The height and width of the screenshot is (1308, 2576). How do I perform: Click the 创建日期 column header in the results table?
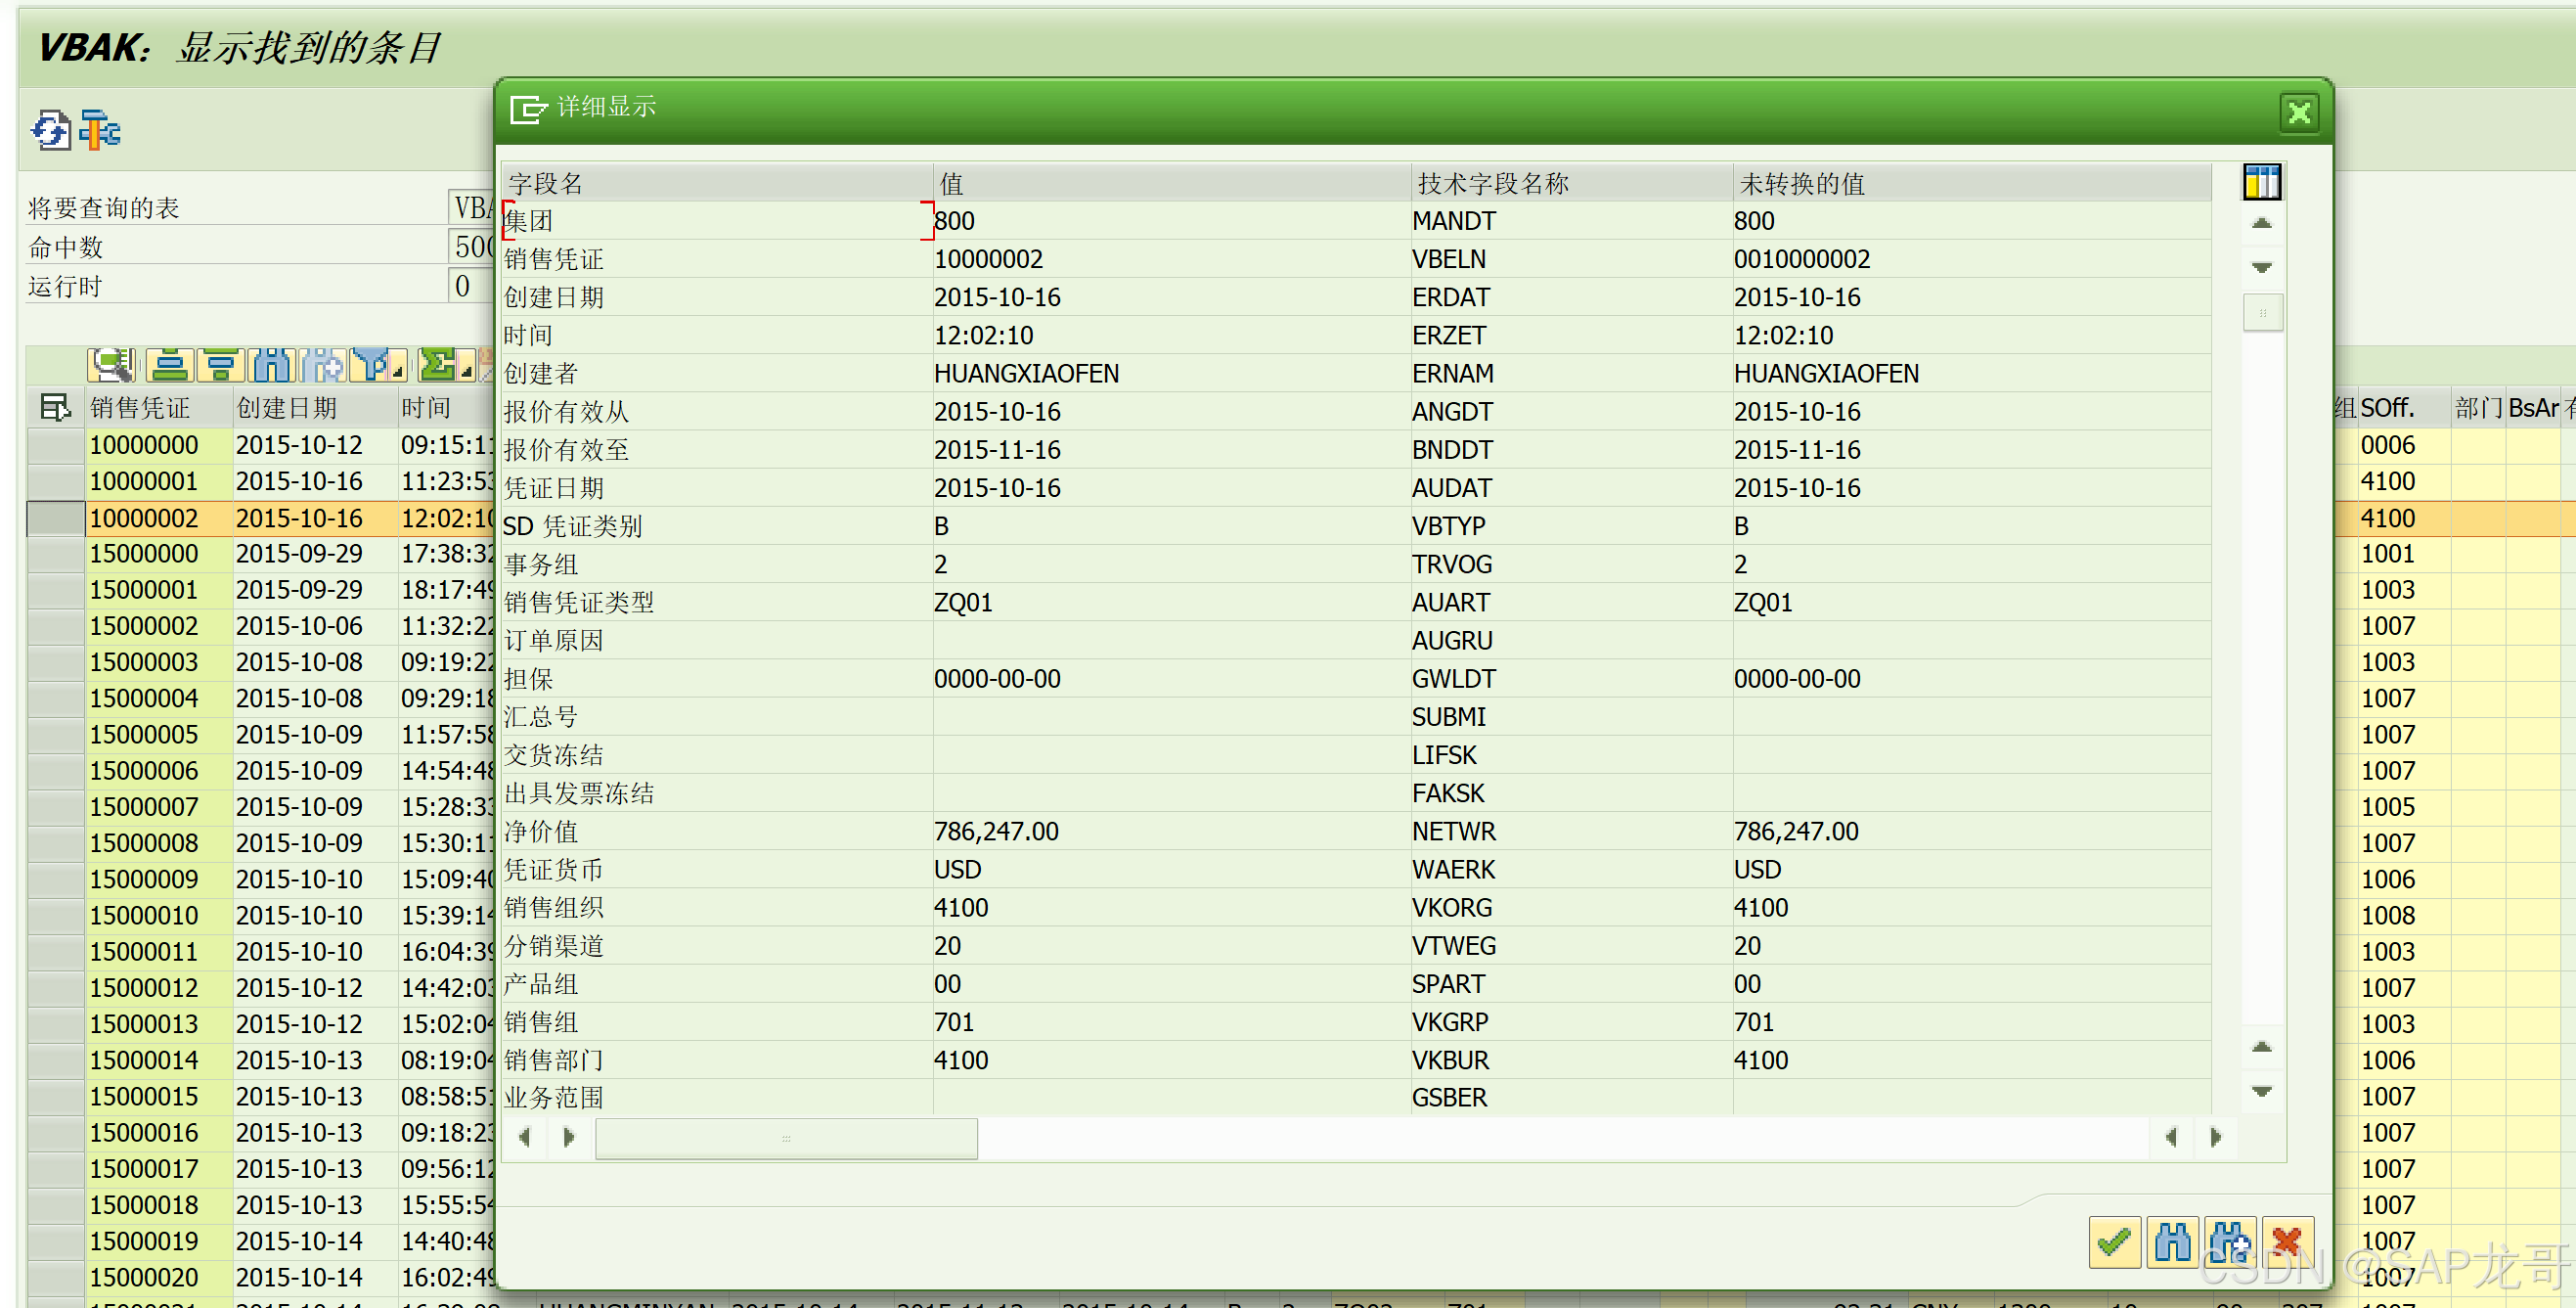click(287, 408)
